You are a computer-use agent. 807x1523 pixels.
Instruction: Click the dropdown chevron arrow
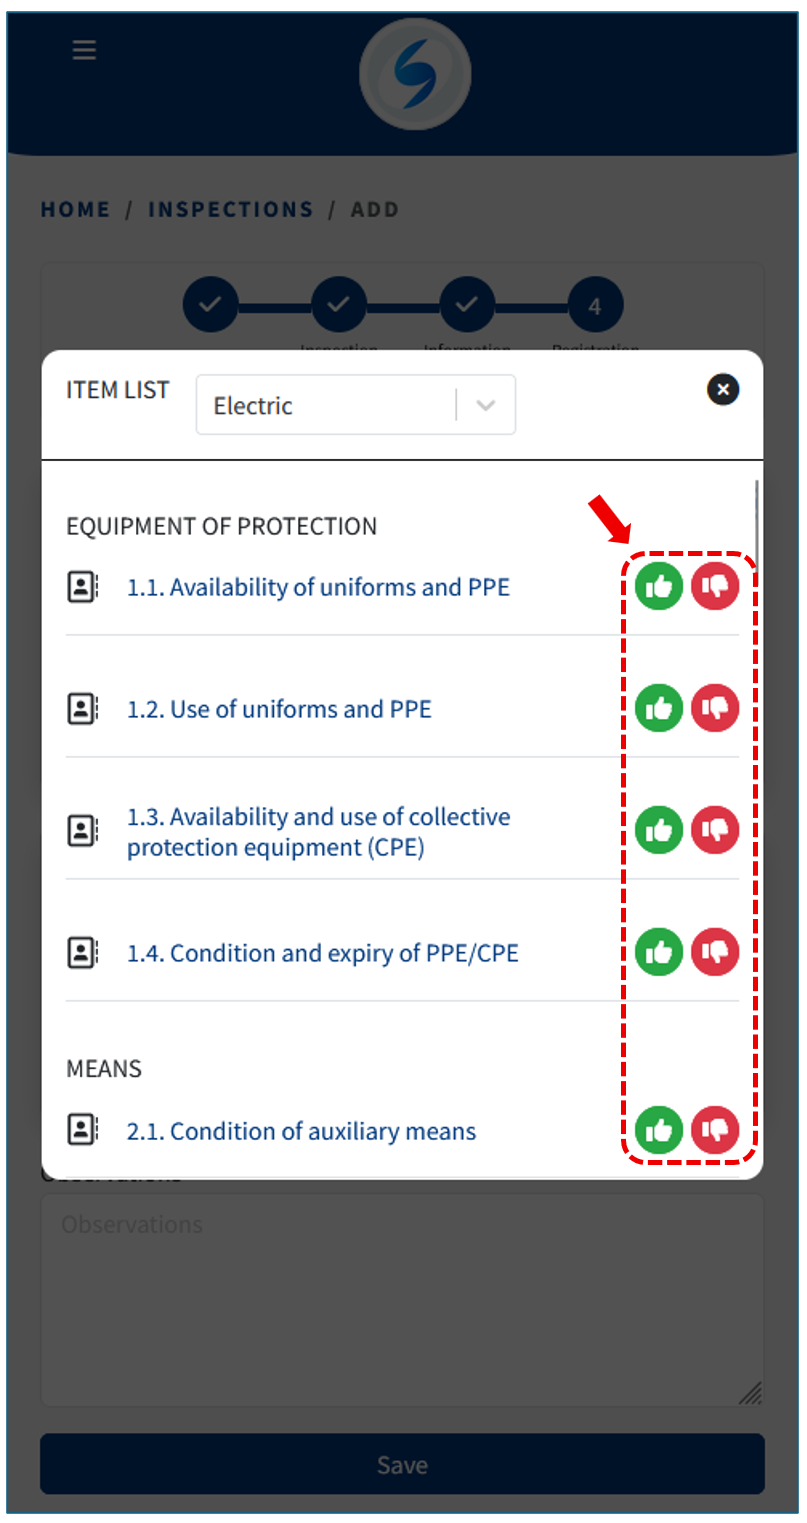(486, 405)
